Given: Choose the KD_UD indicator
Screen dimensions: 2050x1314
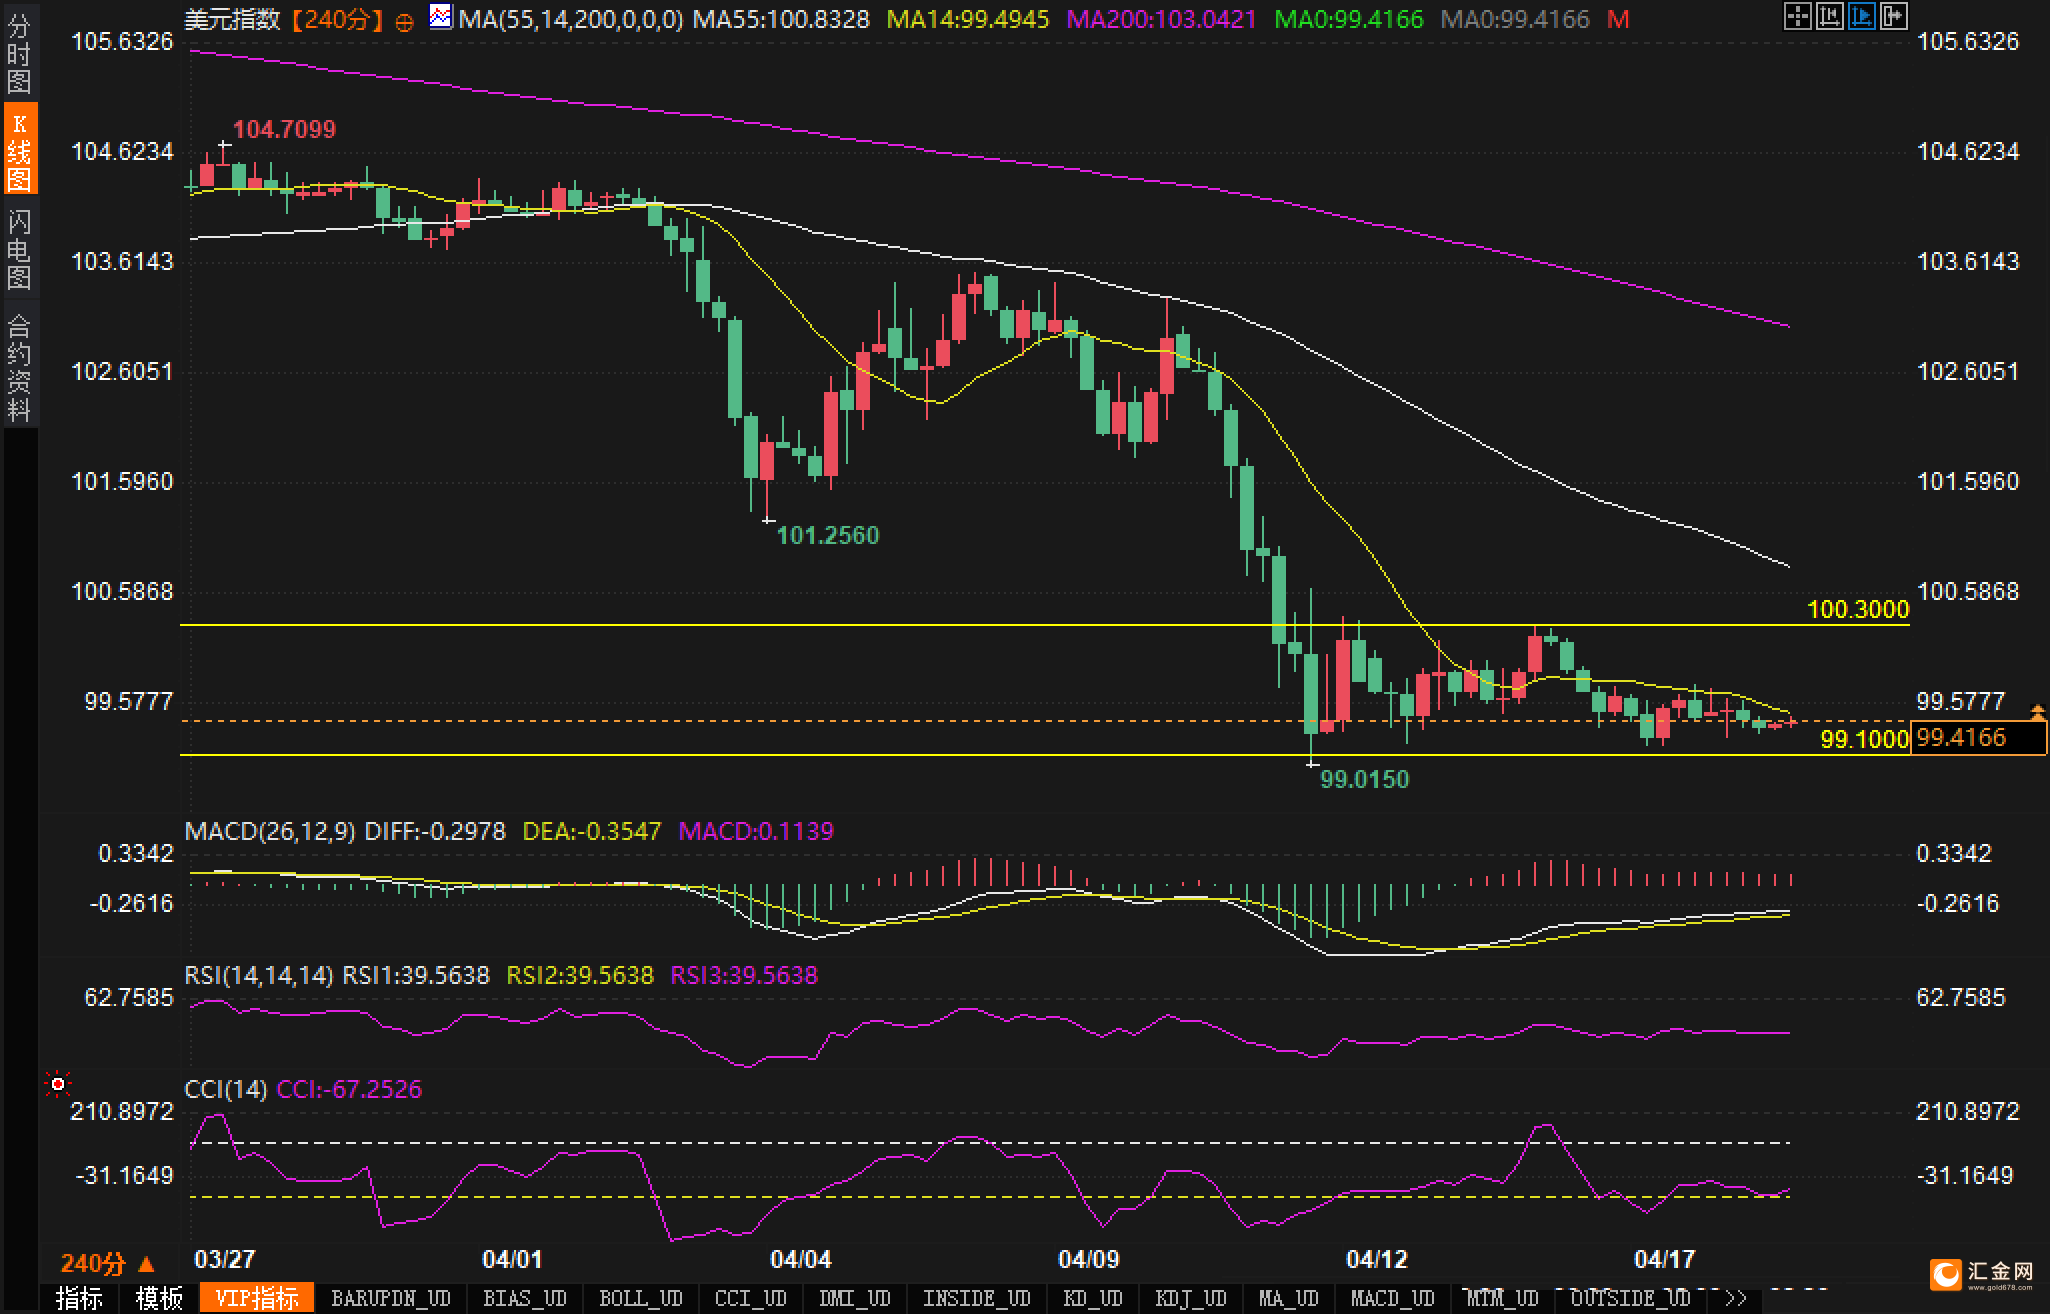Looking at the screenshot, I should [1093, 1298].
